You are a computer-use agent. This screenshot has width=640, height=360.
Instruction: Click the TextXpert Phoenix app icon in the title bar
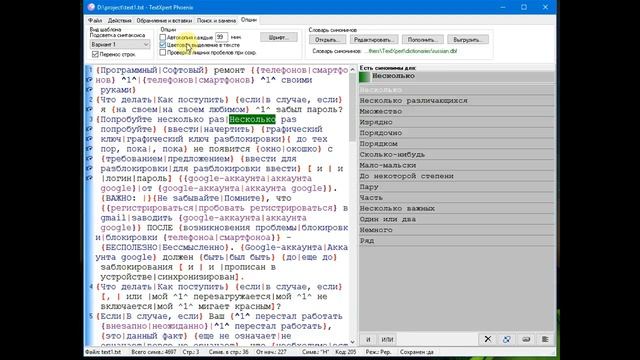pos(91,7)
